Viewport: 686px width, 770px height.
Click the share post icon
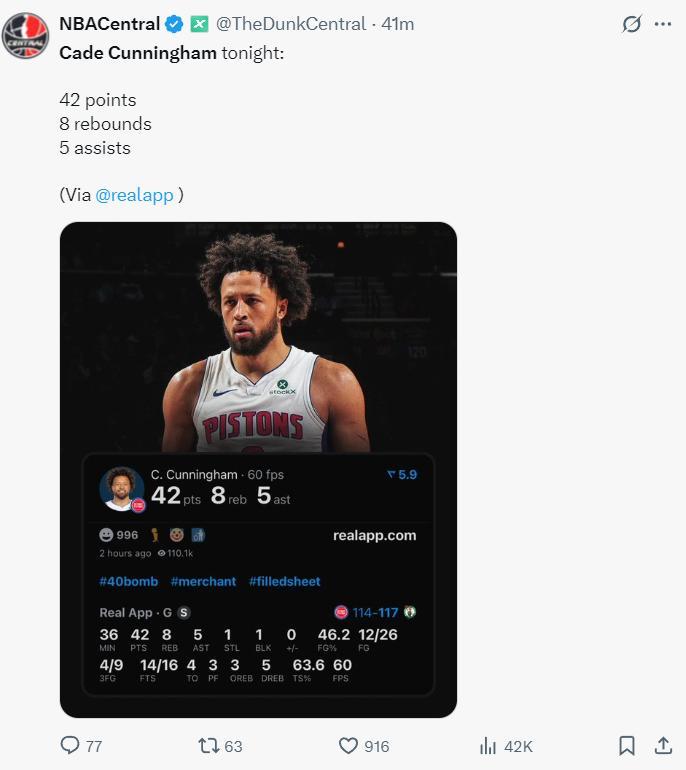[662, 745]
